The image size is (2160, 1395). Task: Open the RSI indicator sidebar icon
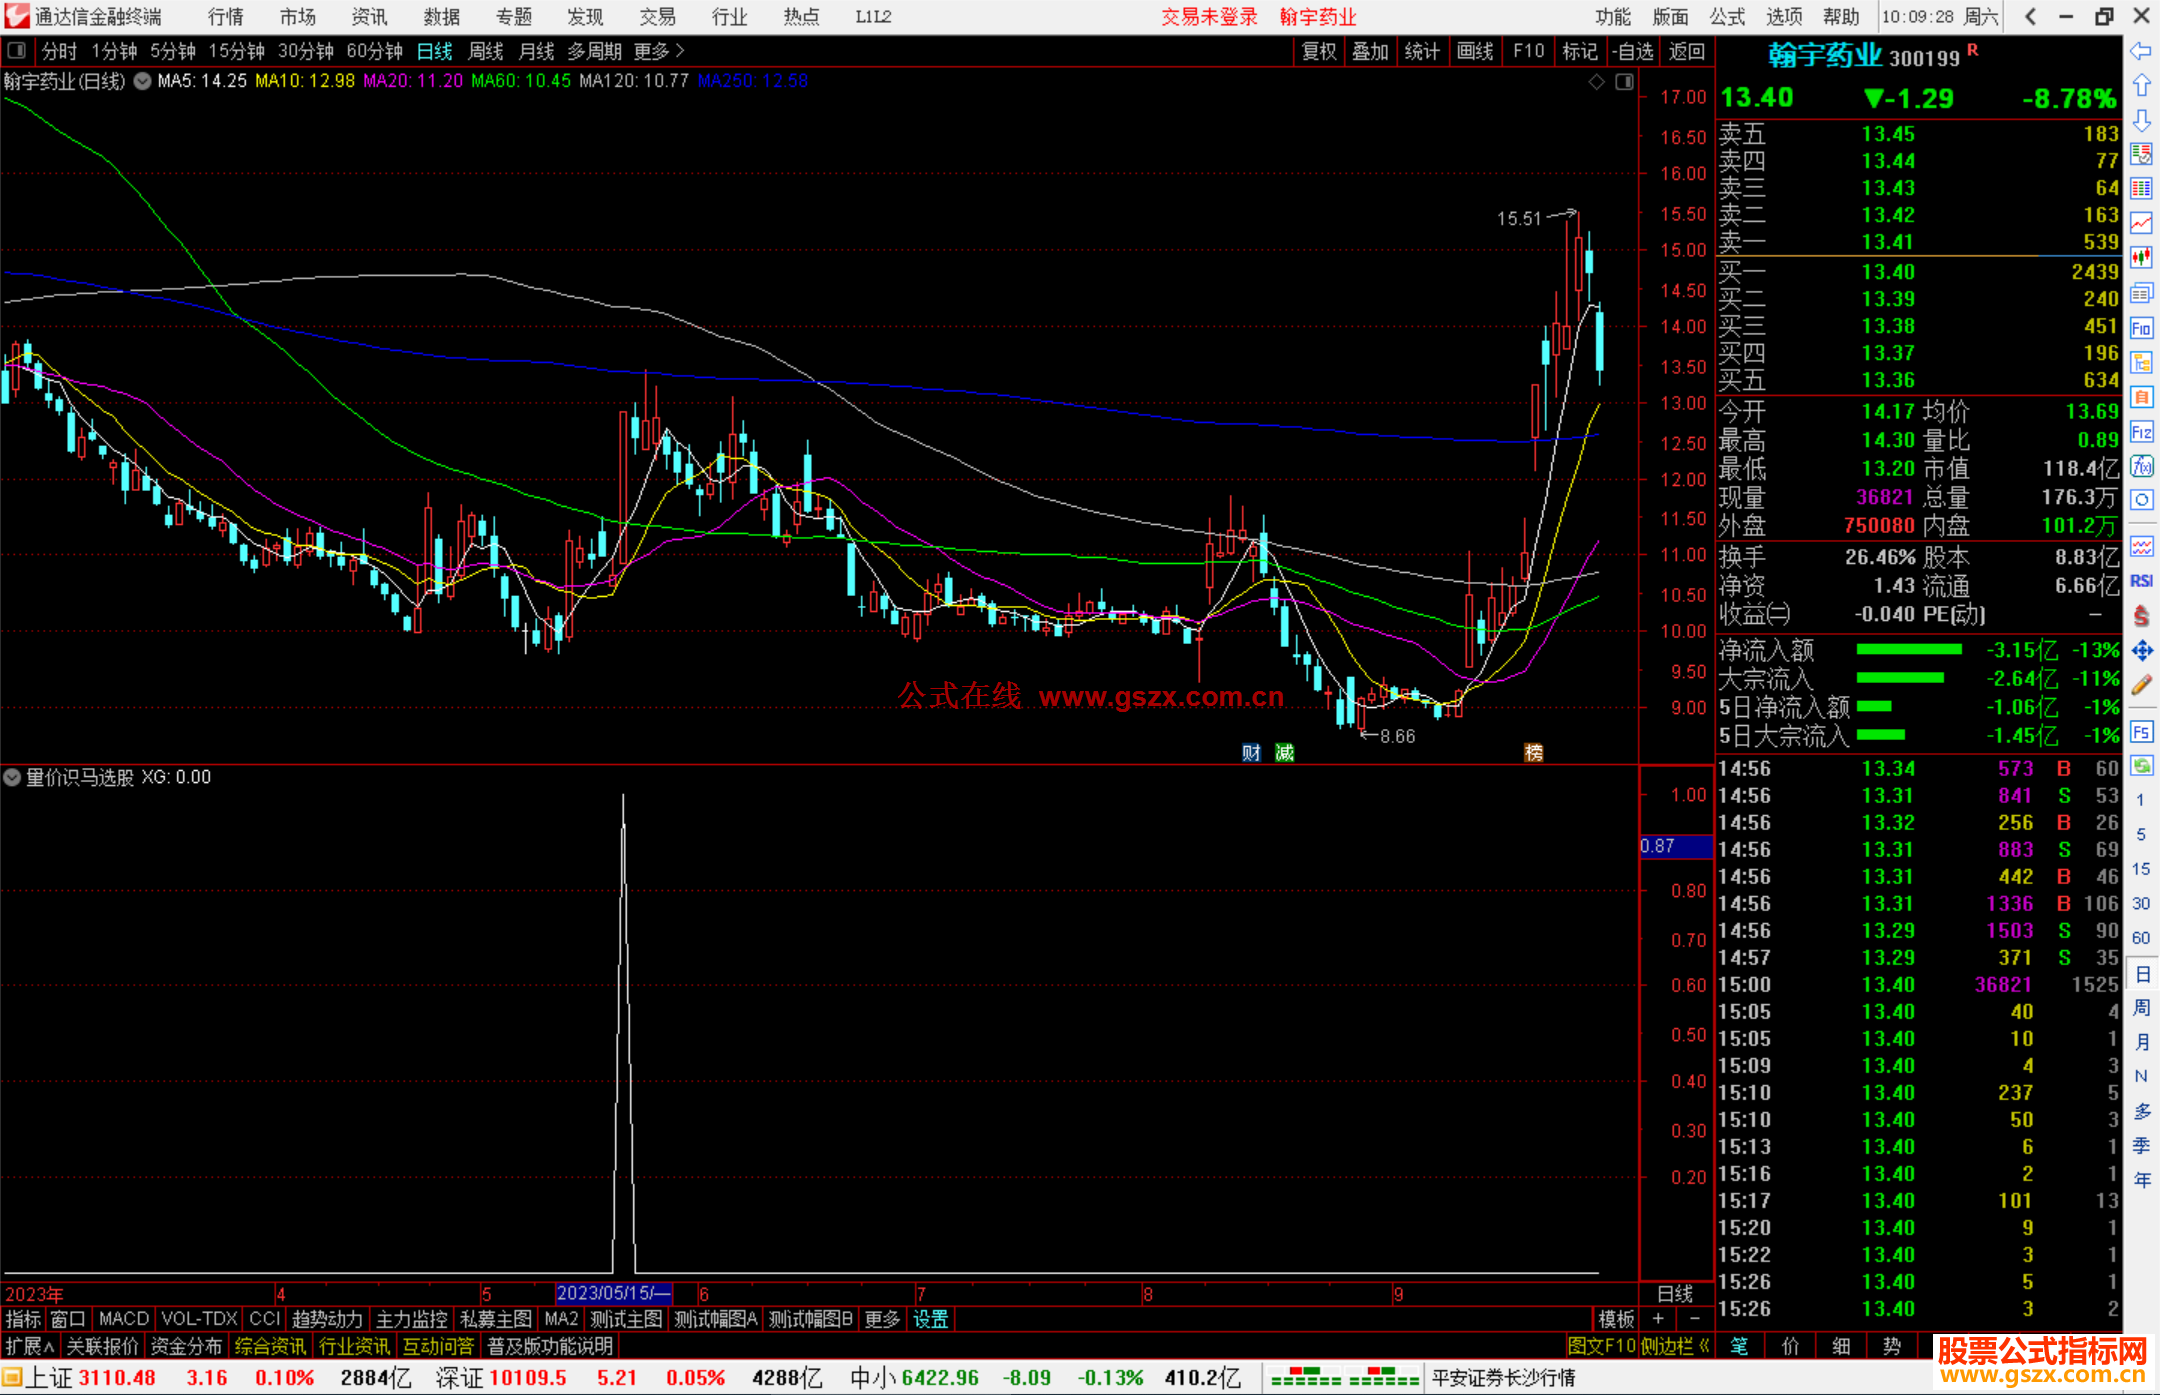(2141, 581)
